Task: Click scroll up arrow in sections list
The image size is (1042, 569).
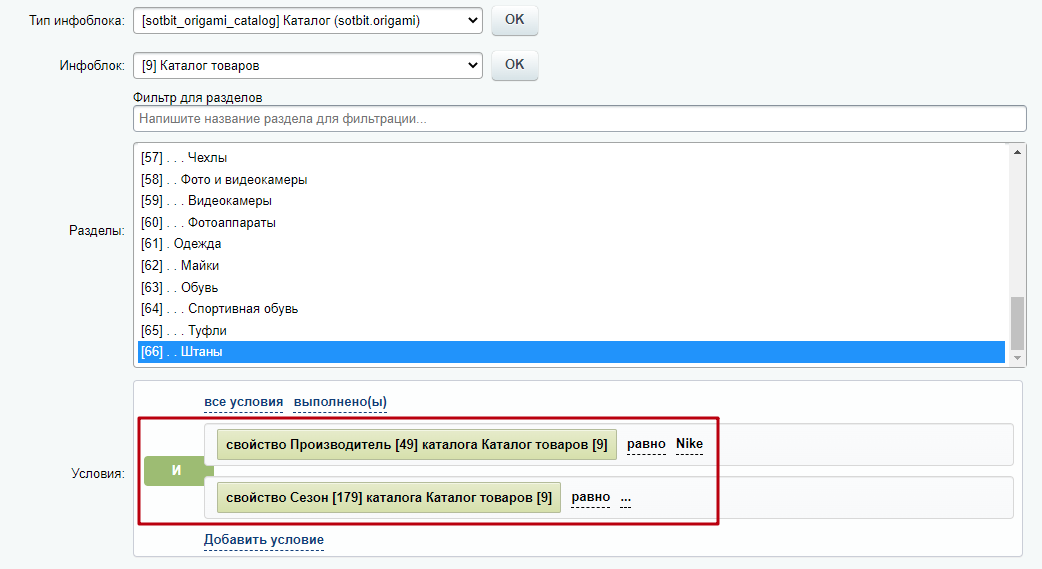Action: pyautogui.click(x=1017, y=152)
